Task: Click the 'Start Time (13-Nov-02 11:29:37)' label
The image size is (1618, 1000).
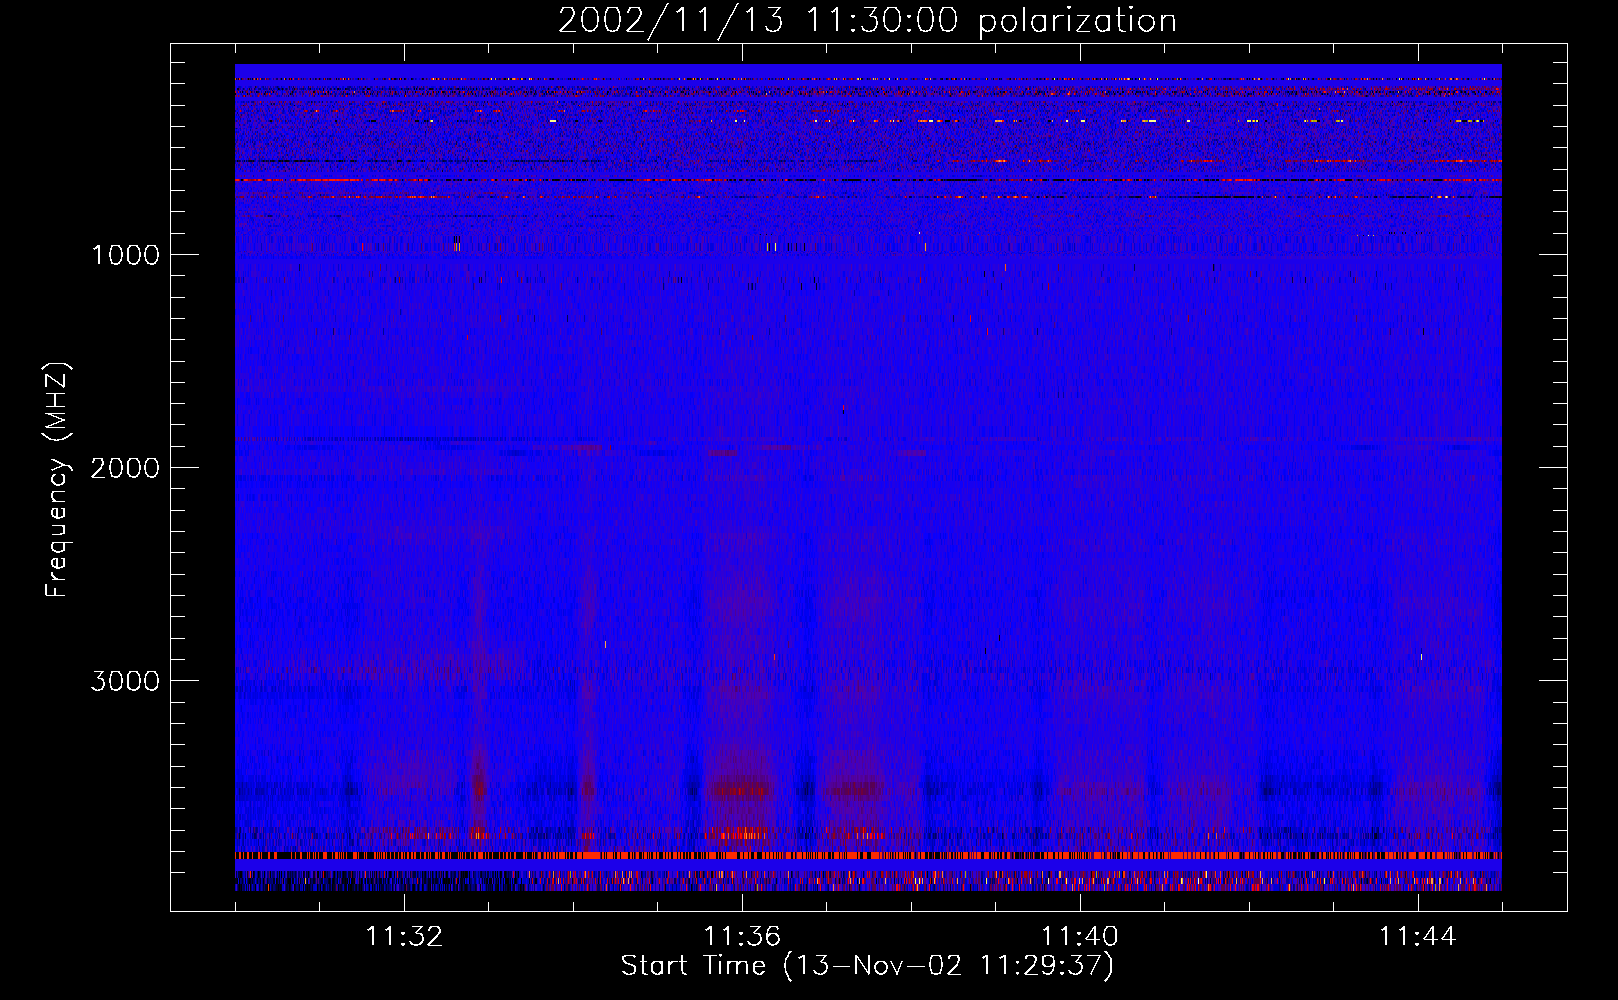Action: [867, 966]
